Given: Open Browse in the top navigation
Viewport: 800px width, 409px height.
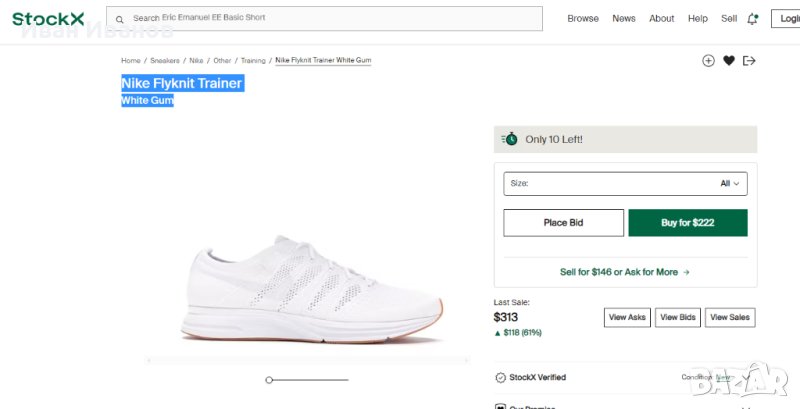Looking at the screenshot, I should (583, 19).
